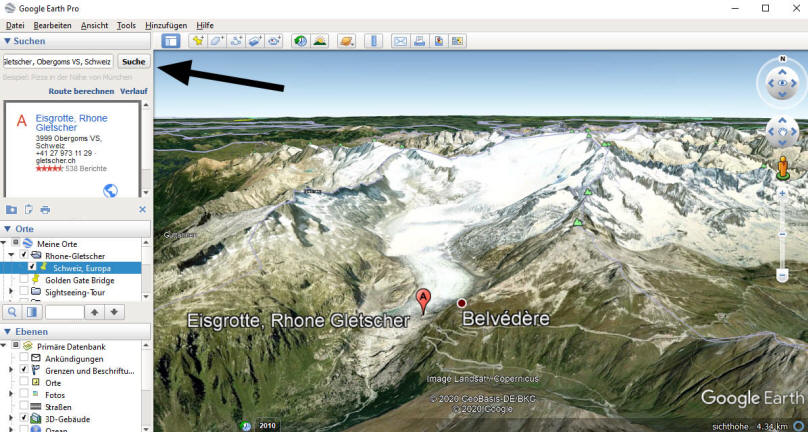808x432 pixels.
Task: Open the Bearbeiten menu
Action: pos(53,25)
